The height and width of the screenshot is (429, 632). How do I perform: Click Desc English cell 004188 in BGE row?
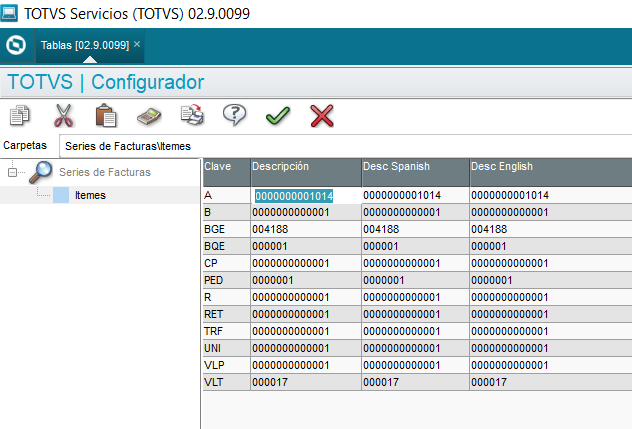point(551,229)
